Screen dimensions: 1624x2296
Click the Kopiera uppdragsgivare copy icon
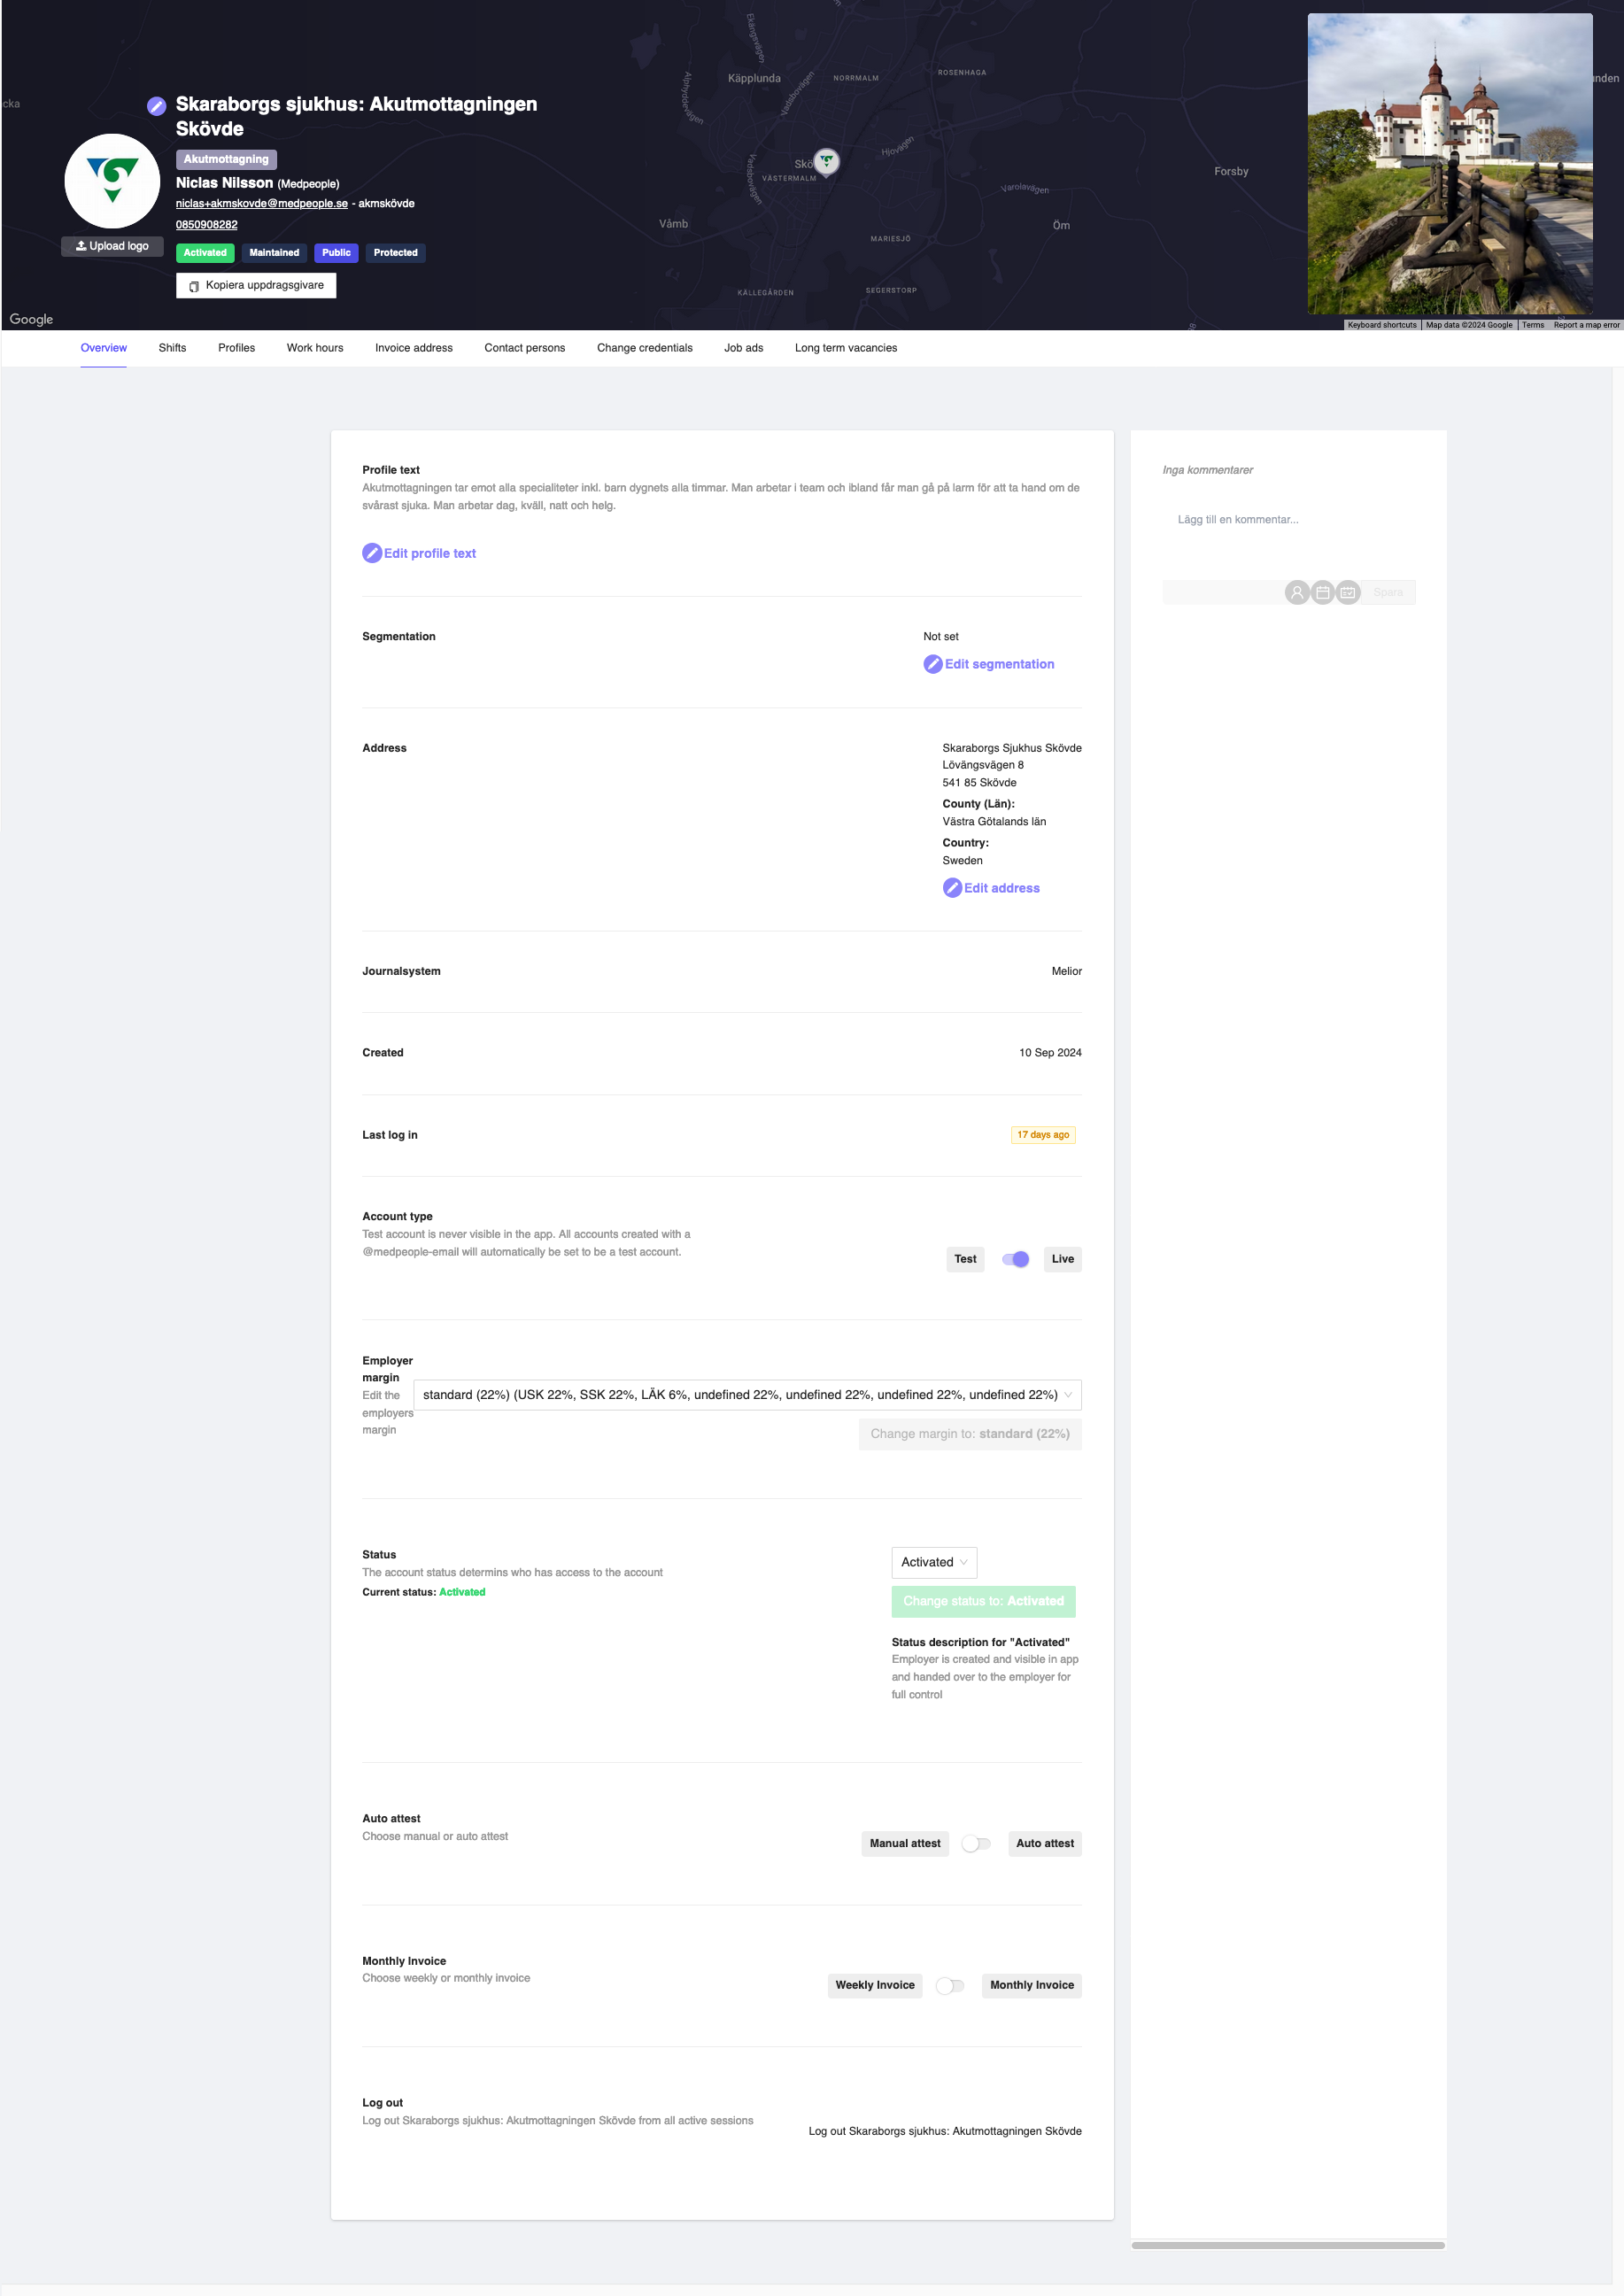194,285
